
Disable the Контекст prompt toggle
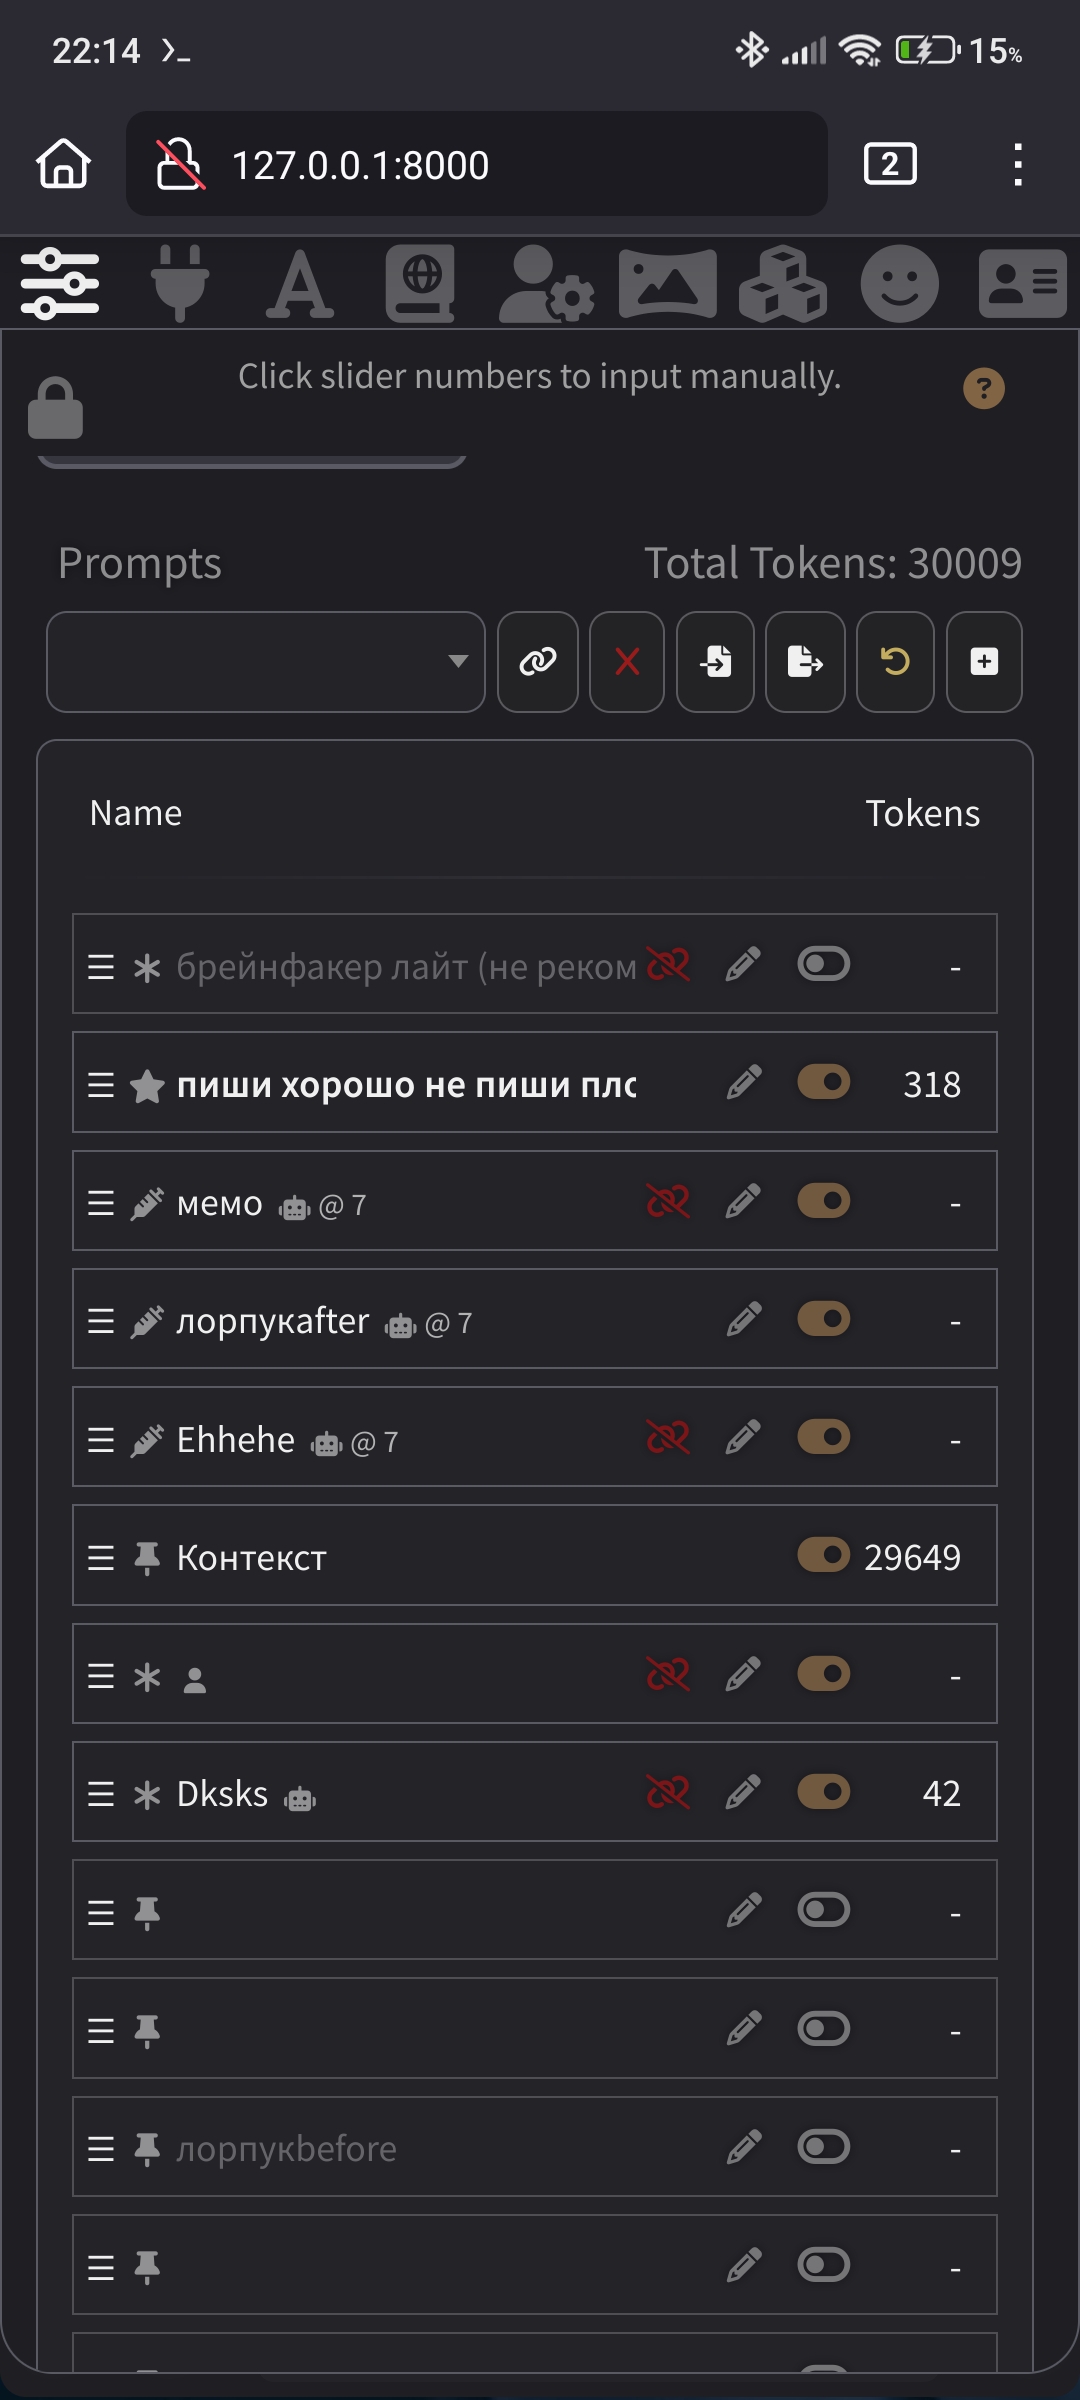(x=823, y=1555)
